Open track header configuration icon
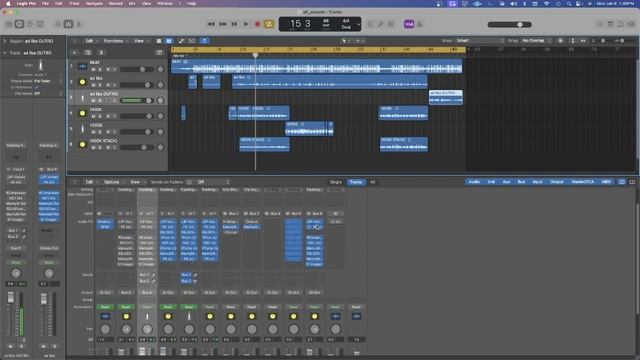The image size is (640, 360). 160,52
